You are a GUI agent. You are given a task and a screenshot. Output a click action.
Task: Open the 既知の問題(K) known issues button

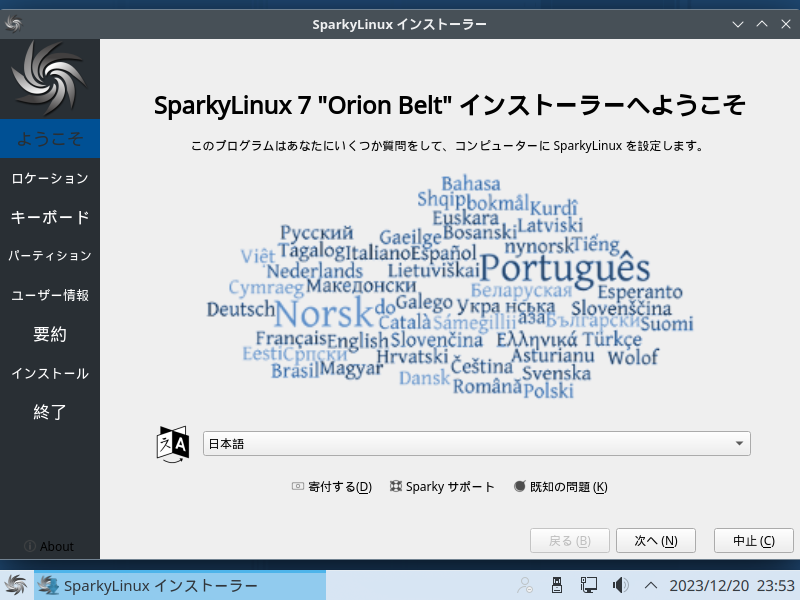click(560, 487)
